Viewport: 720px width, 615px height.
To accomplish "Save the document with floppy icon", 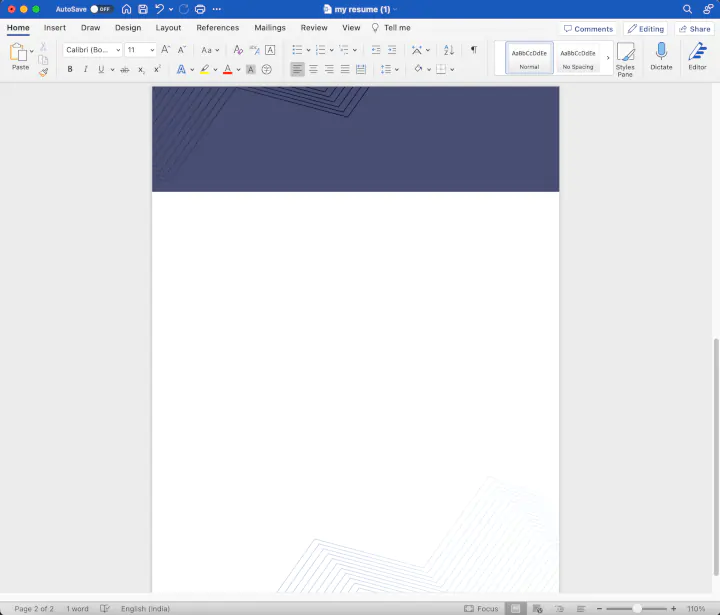I will point(143,9).
